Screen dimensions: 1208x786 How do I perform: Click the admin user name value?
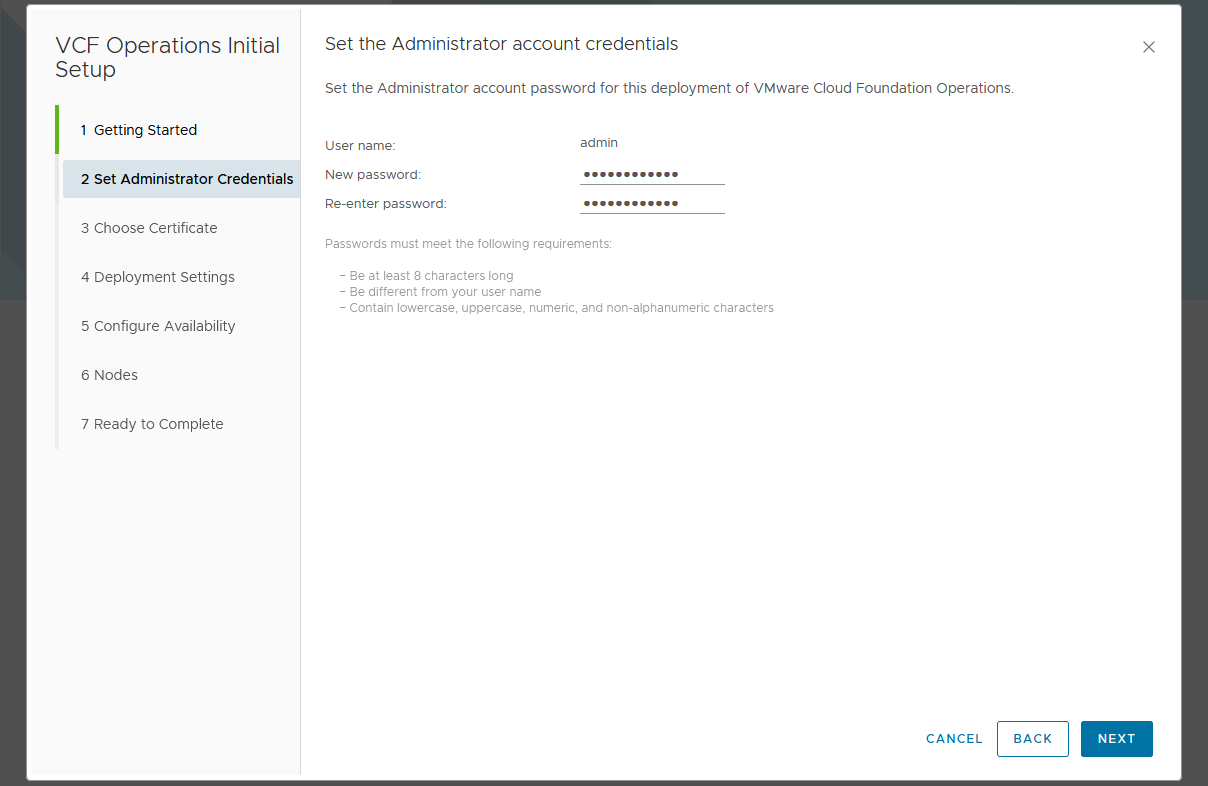[x=599, y=143]
